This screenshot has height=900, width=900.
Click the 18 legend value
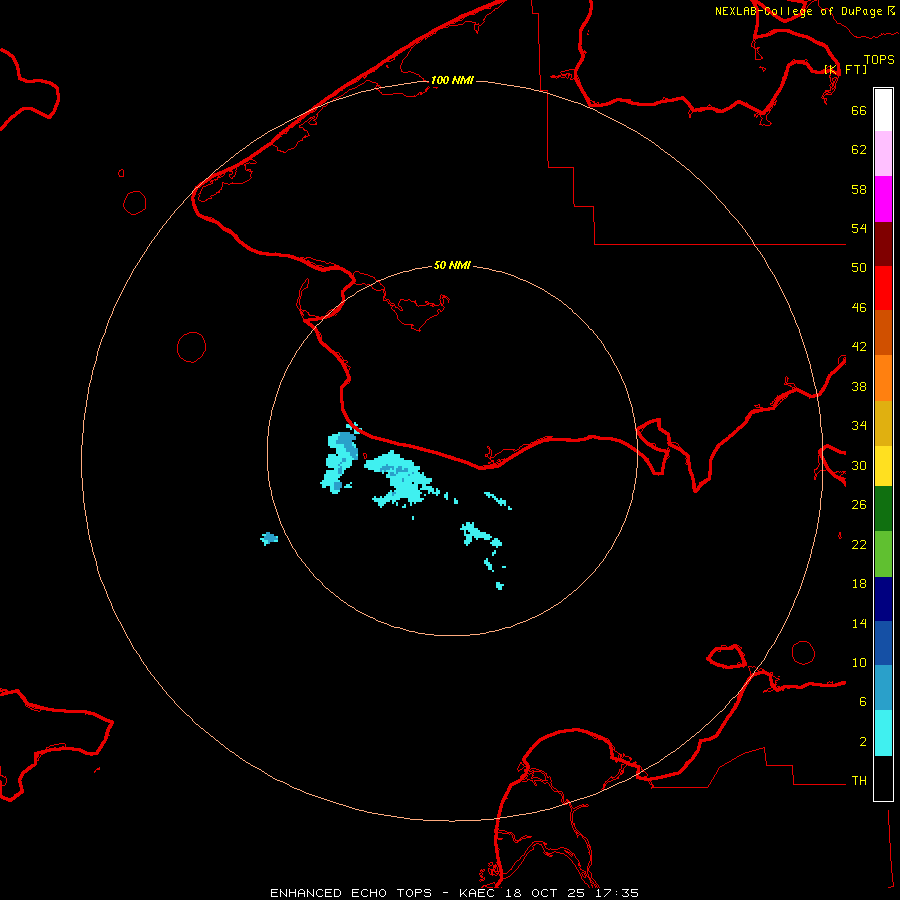tap(859, 584)
